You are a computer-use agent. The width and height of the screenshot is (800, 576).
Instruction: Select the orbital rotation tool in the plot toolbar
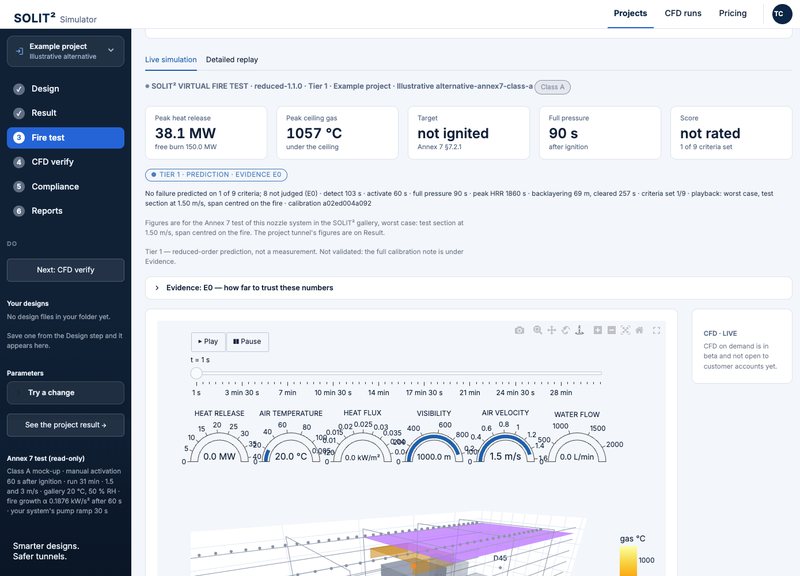(x=565, y=330)
